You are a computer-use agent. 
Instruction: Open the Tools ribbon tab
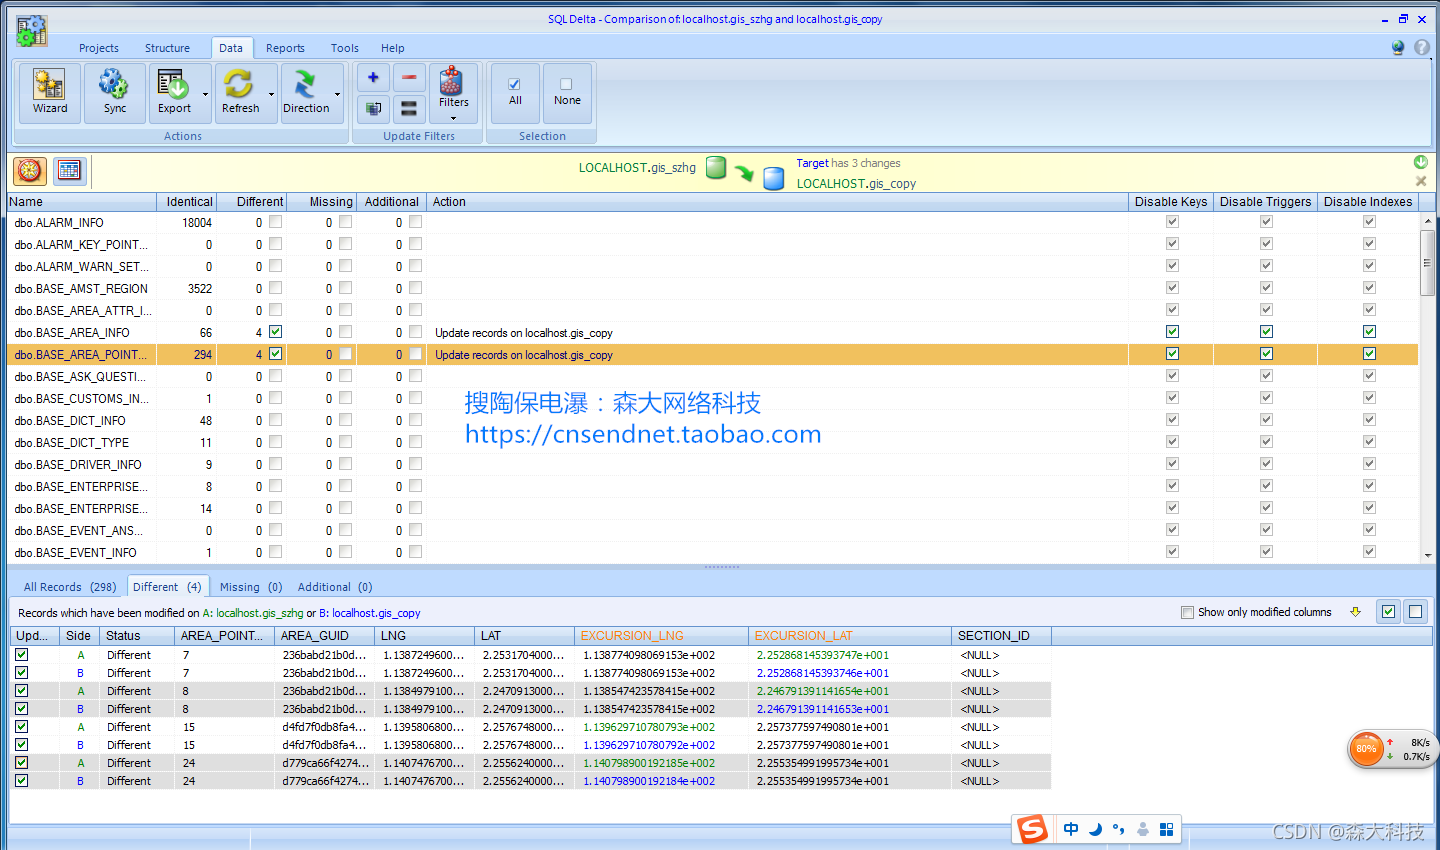point(345,48)
